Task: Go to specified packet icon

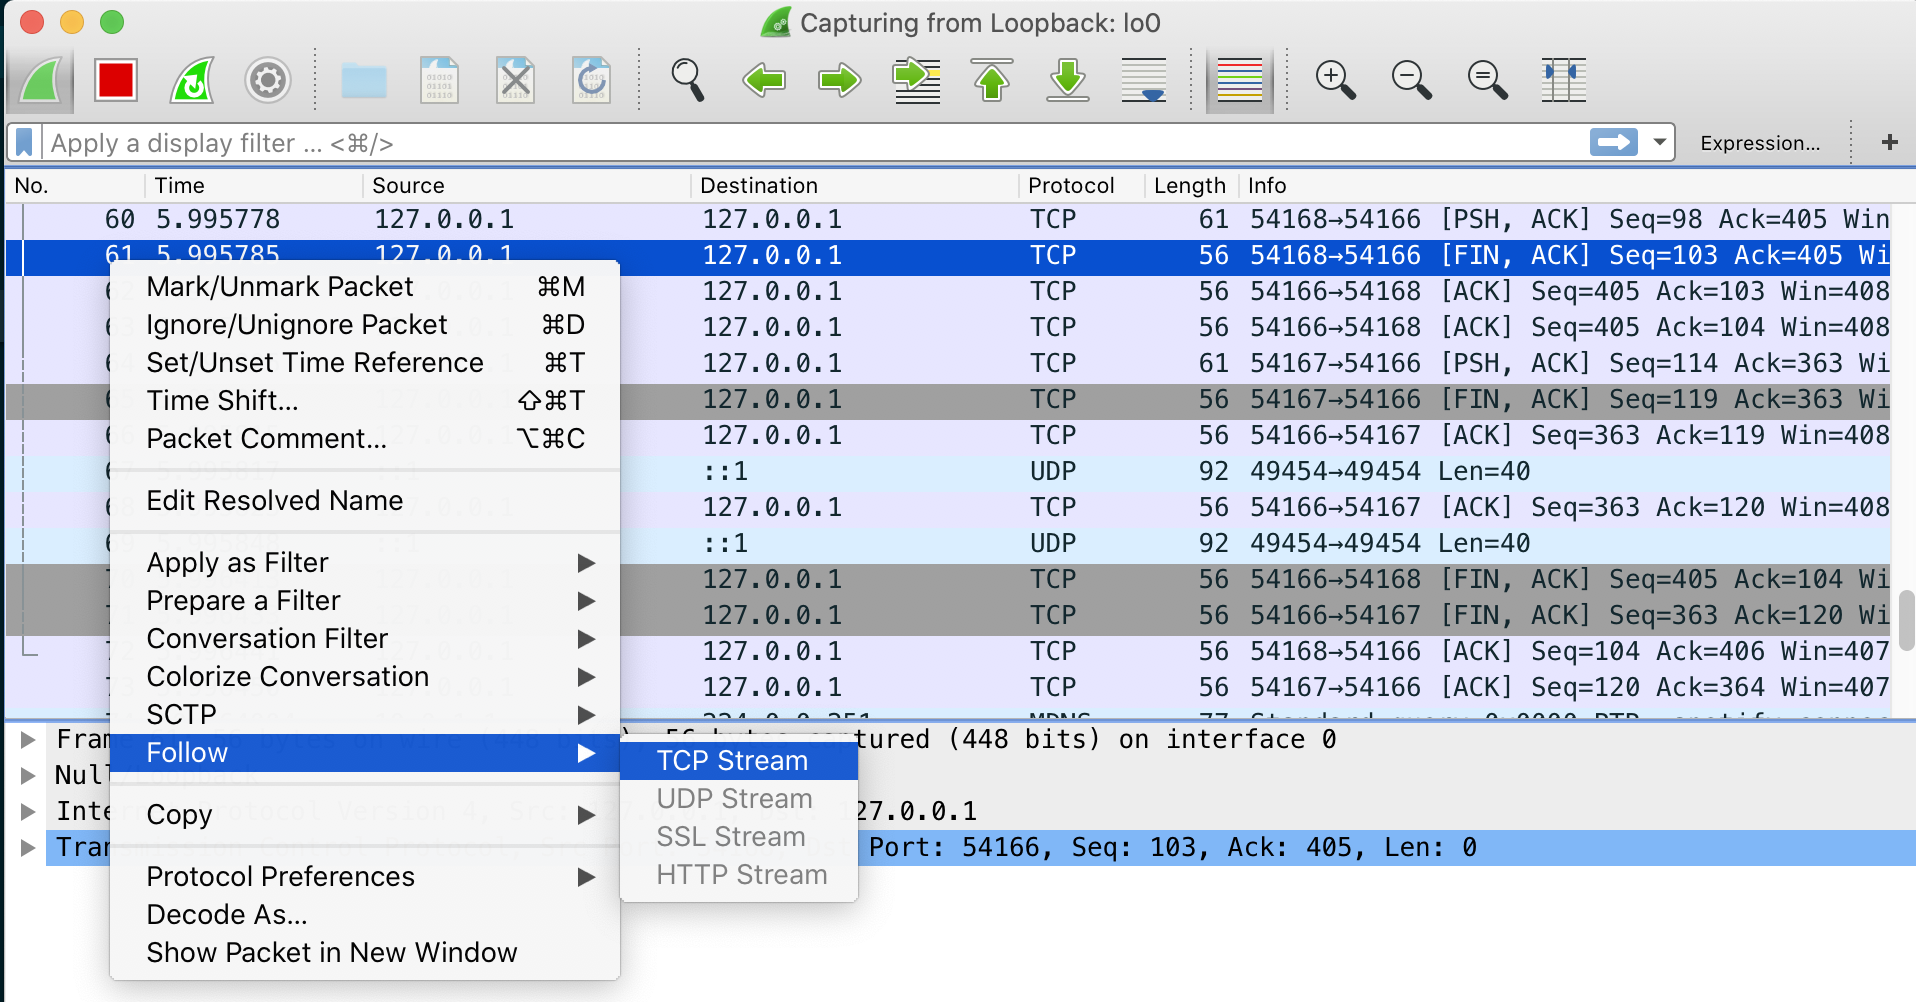Action: 916,80
